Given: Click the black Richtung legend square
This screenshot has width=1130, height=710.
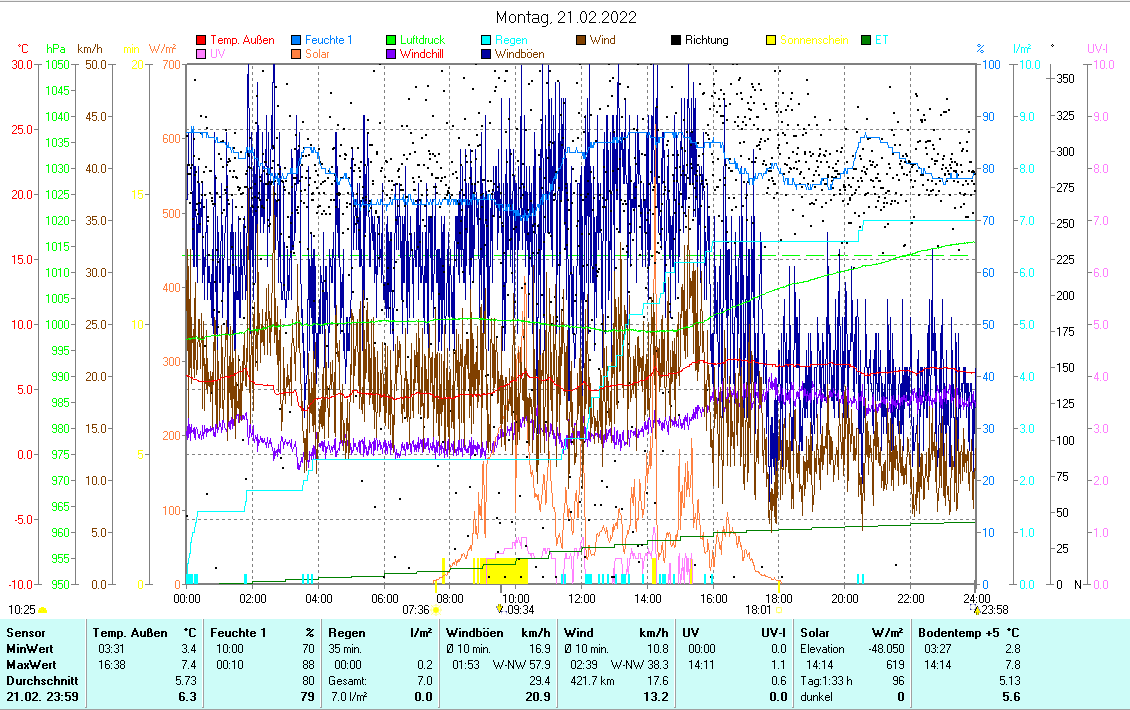Looking at the screenshot, I should point(677,41).
